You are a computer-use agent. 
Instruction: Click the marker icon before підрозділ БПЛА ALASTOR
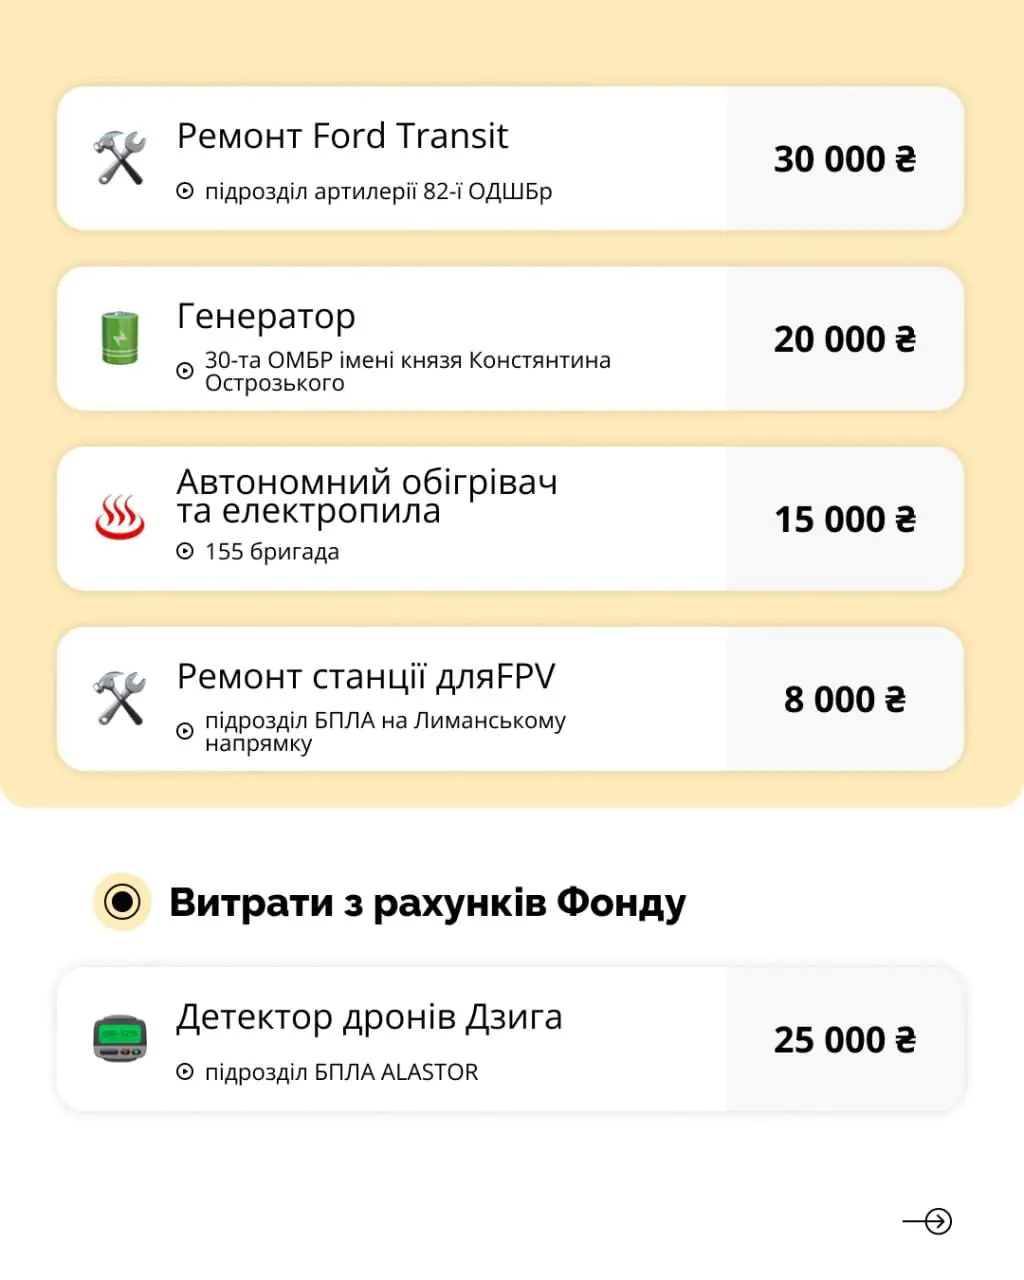(x=185, y=1072)
